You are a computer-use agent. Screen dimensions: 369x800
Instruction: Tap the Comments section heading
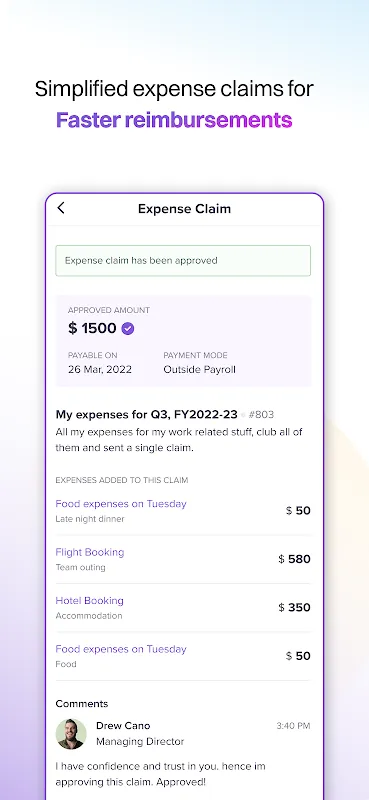point(82,704)
